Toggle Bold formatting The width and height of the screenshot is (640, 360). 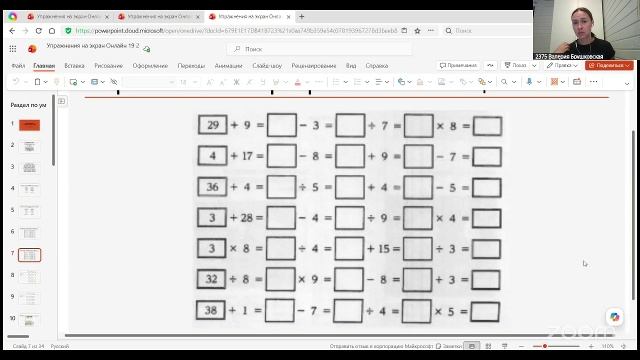pos(236,82)
